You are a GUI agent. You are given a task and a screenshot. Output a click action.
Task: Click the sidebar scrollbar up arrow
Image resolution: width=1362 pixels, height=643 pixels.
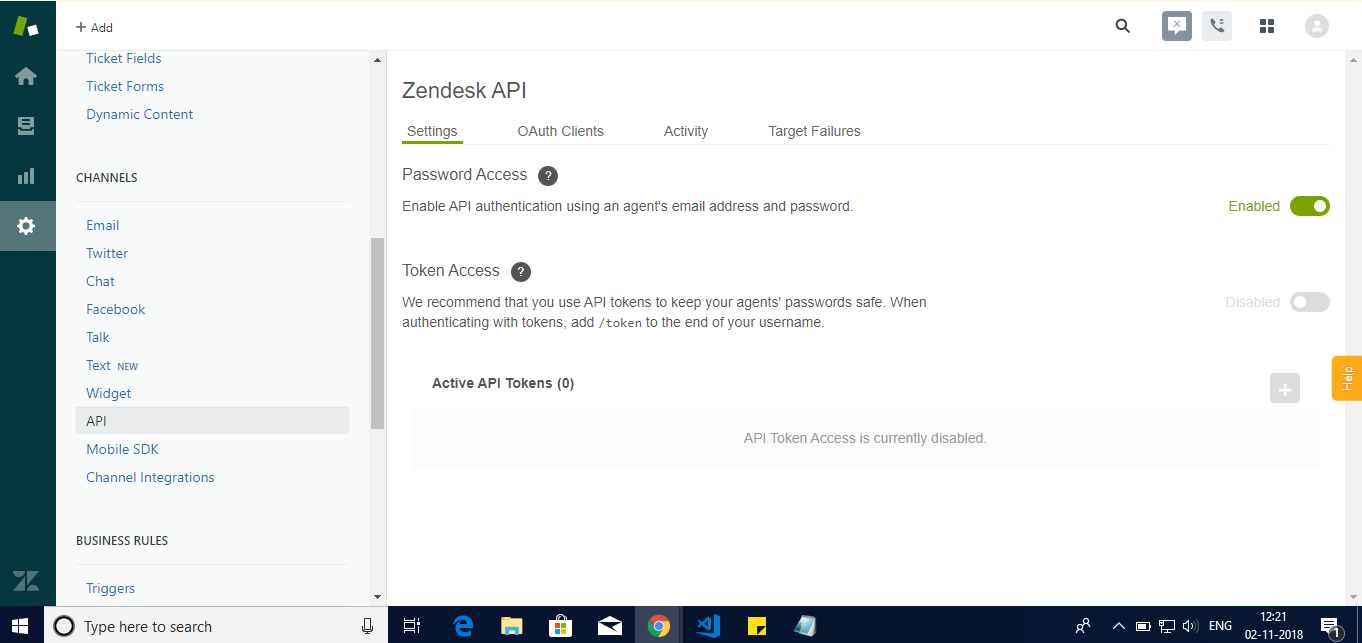(378, 60)
